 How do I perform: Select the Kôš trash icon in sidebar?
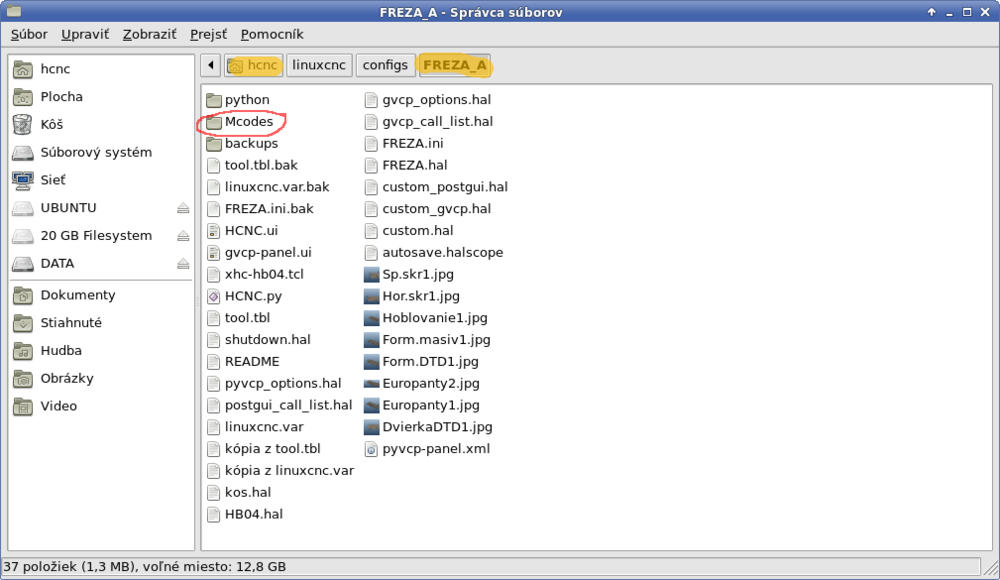pos(22,125)
